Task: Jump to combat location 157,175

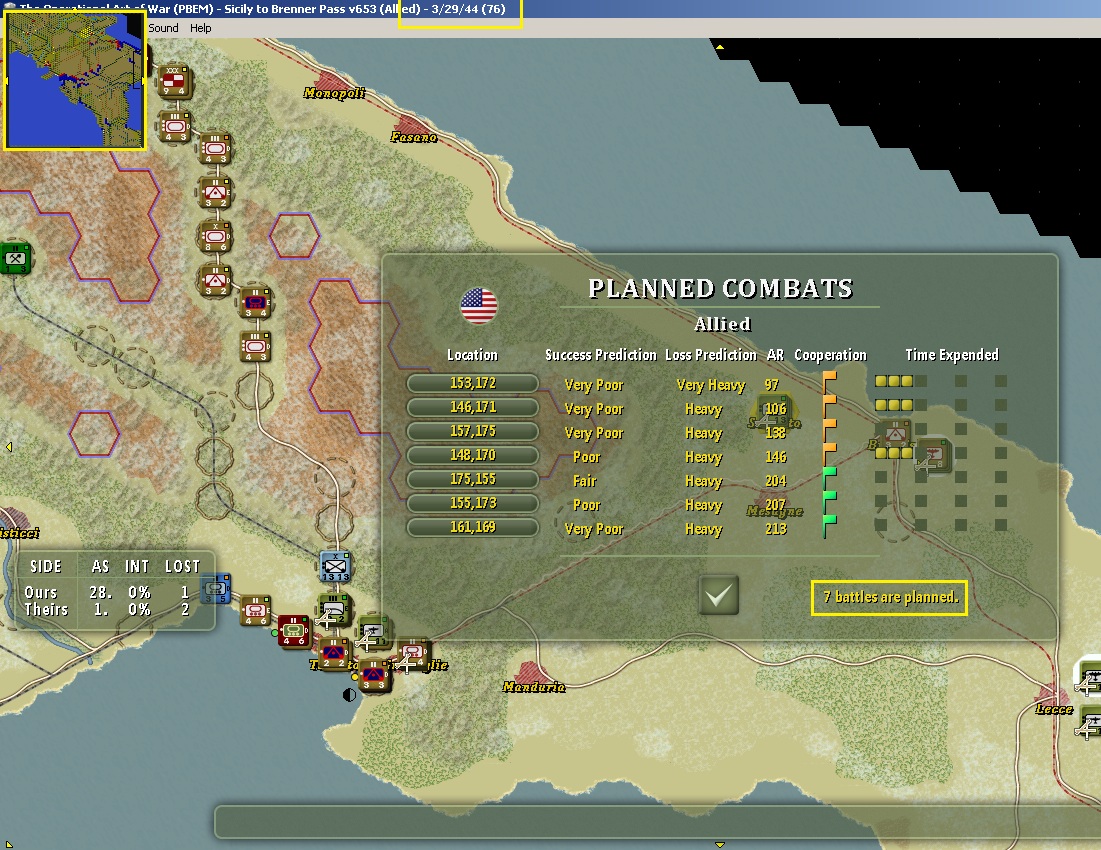Action: click(473, 431)
